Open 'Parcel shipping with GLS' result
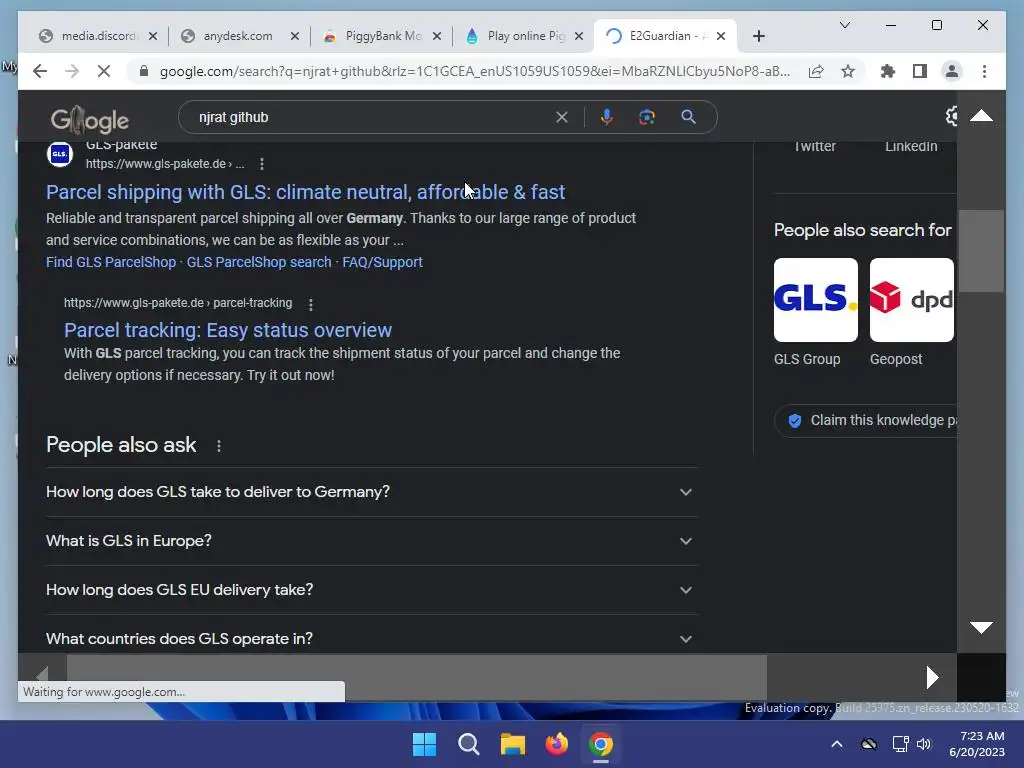Viewport: 1024px width, 768px height. [x=306, y=192]
